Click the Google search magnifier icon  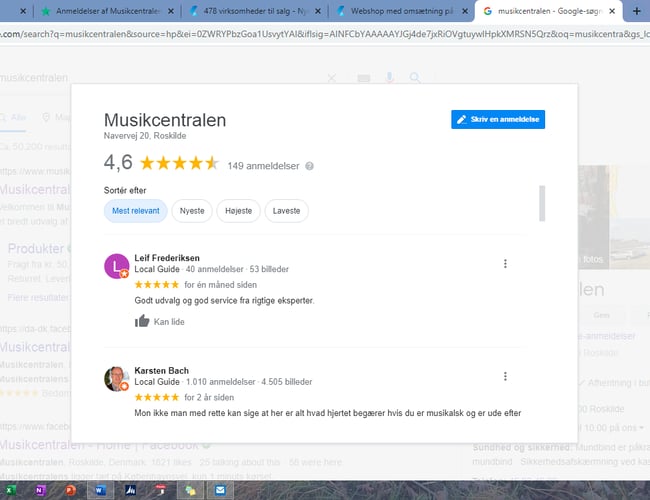point(415,78)
